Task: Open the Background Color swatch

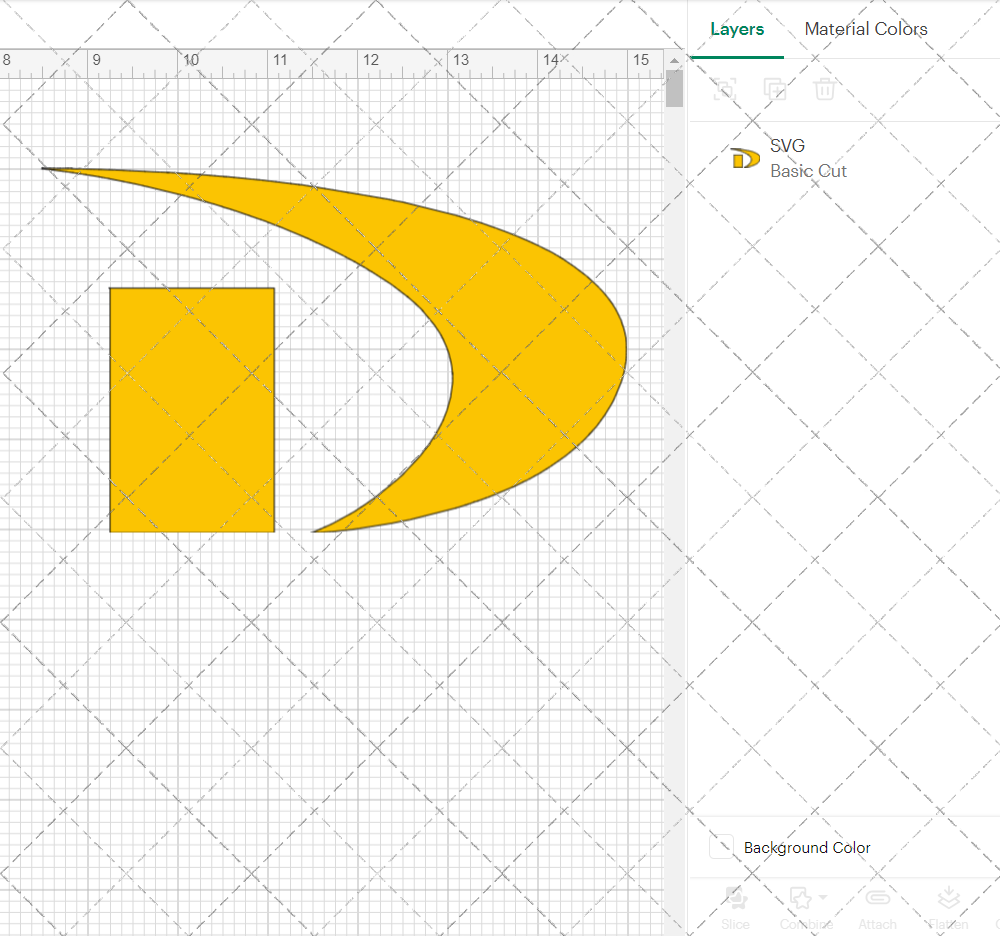Action: click(721, 847)
